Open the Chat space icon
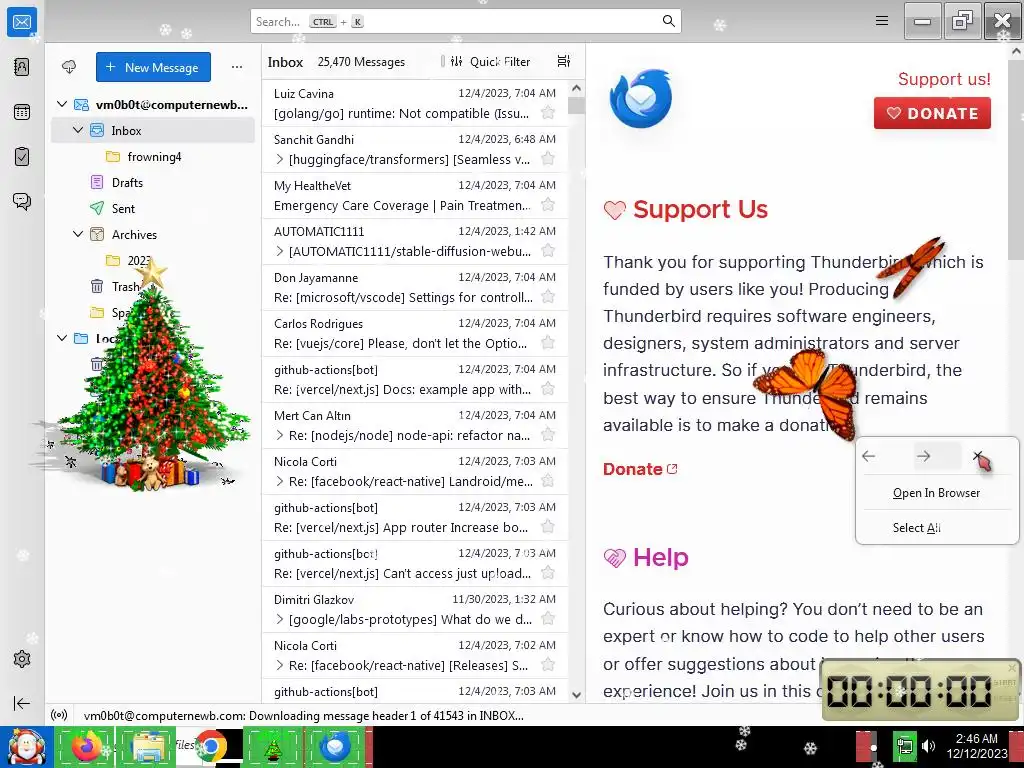 pos(22,201)
